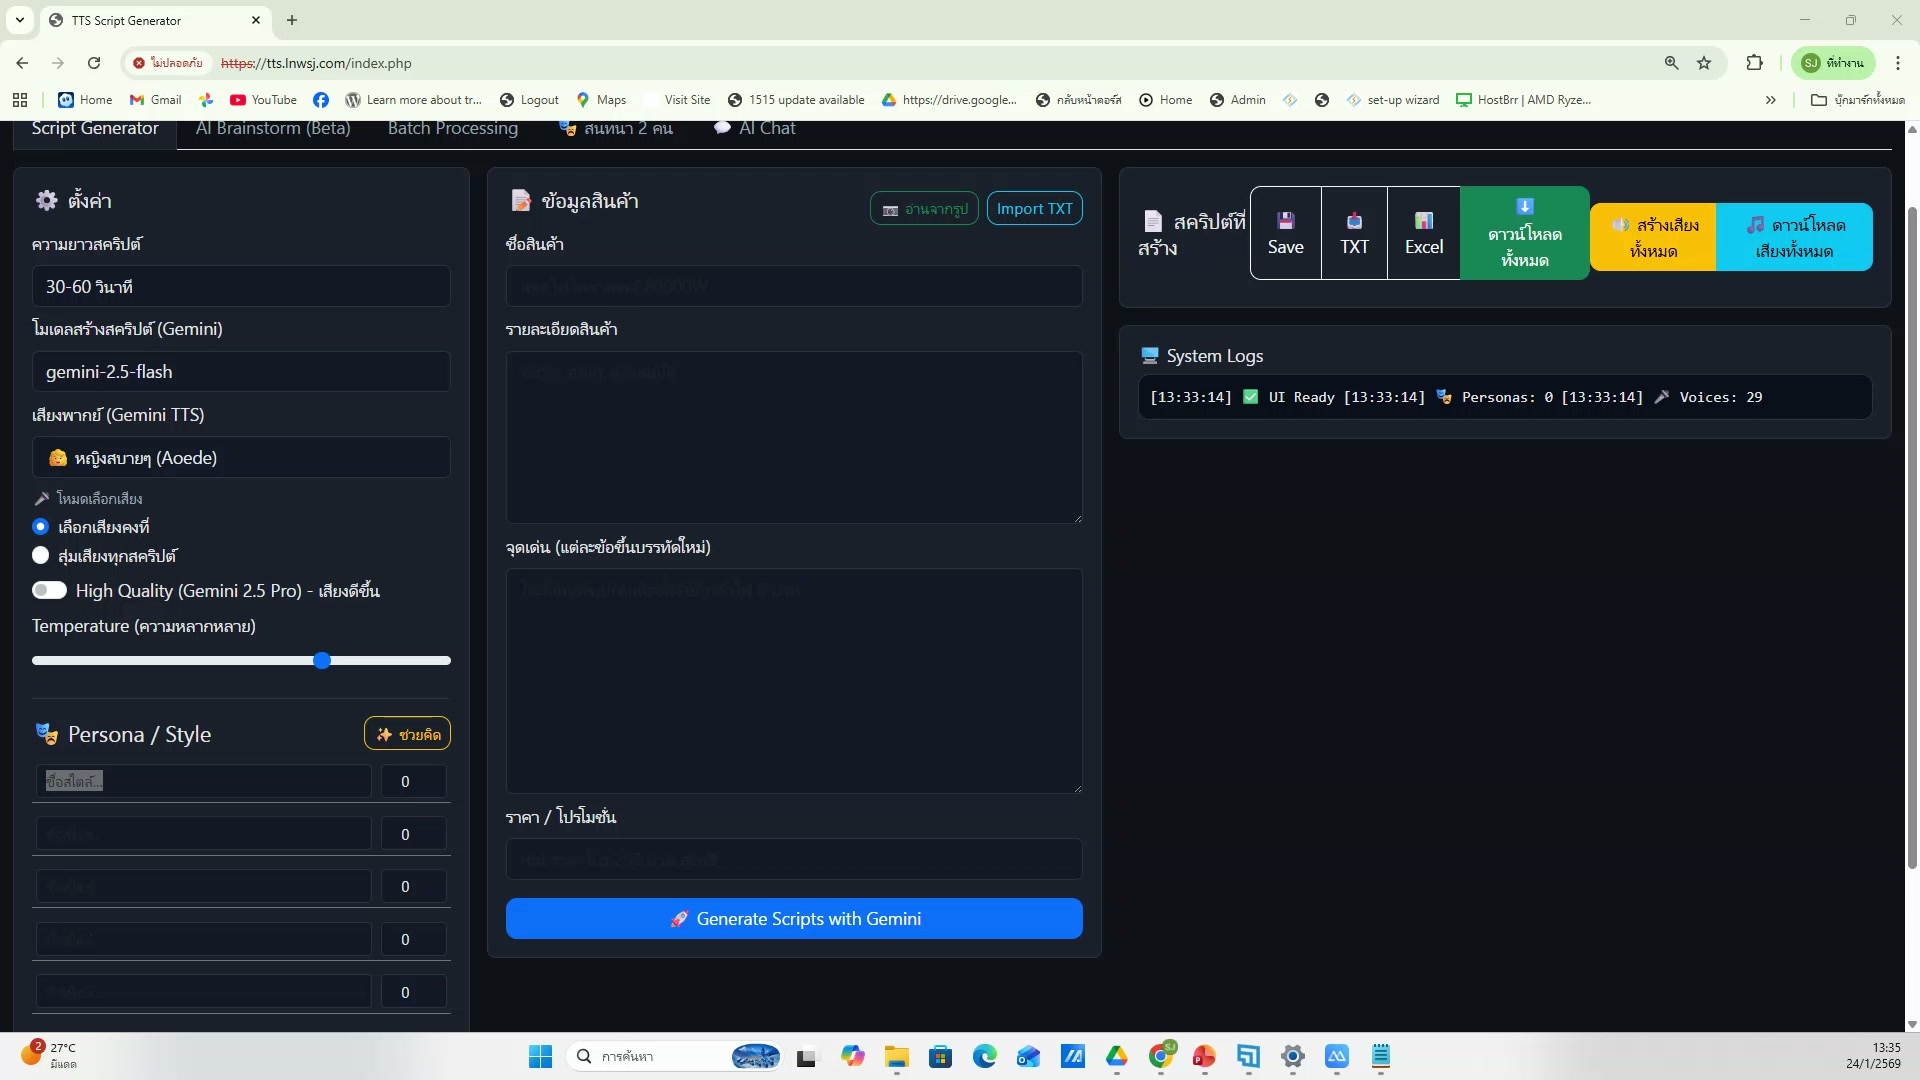This screenshot has width=1920, height=1080.
Task: Export script to Excel
Action: click(x=1423, y=232)
